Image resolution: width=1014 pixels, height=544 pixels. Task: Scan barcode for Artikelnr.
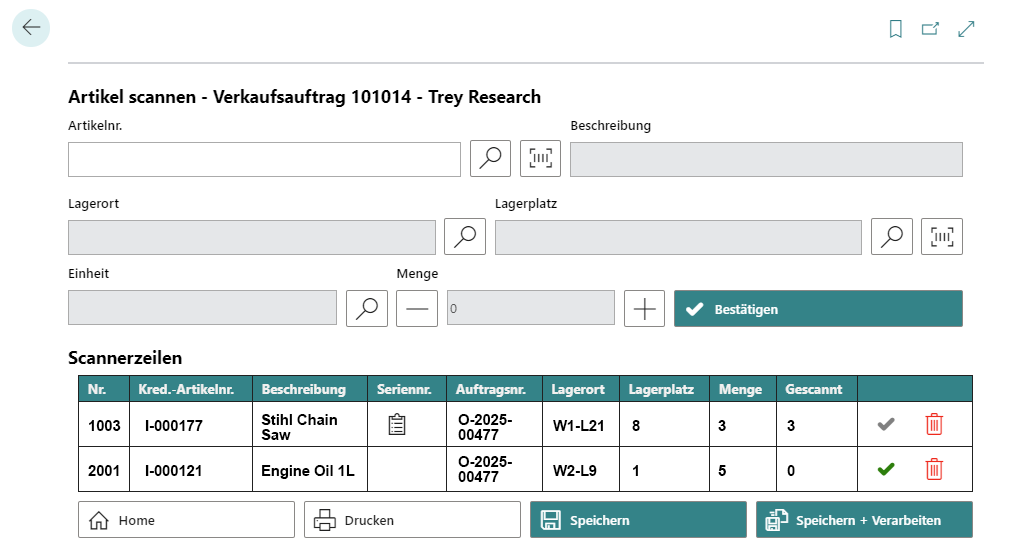(x=541, y=158)
